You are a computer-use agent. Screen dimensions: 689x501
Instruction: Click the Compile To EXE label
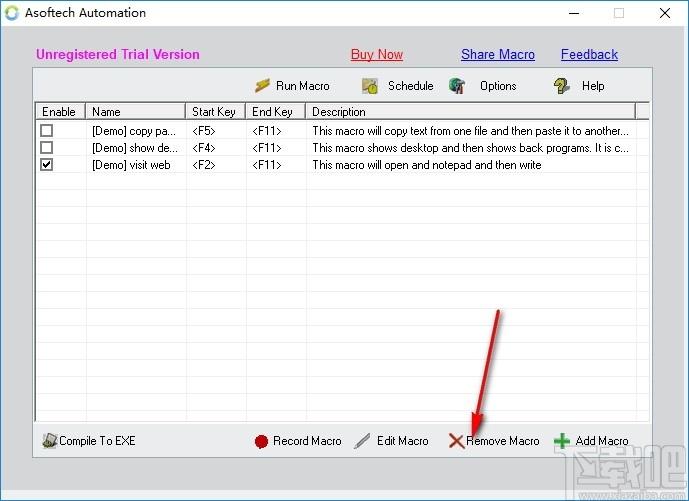click(97, 441)
